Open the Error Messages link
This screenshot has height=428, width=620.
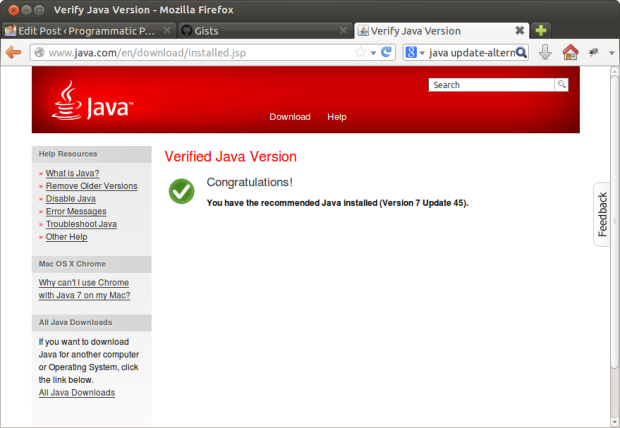(76, 211)
